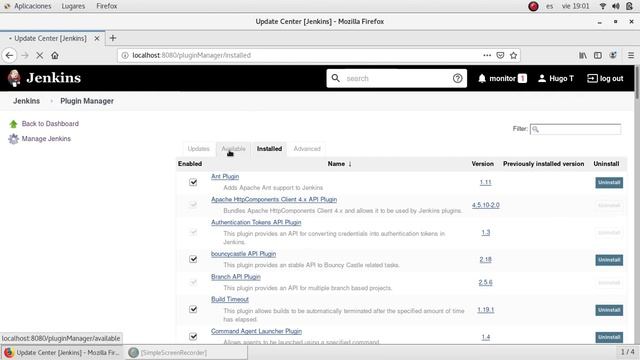The image size is (640, 360).
Task: Click the Jenkins breadcrumb
Action: [x=27, y=101]
